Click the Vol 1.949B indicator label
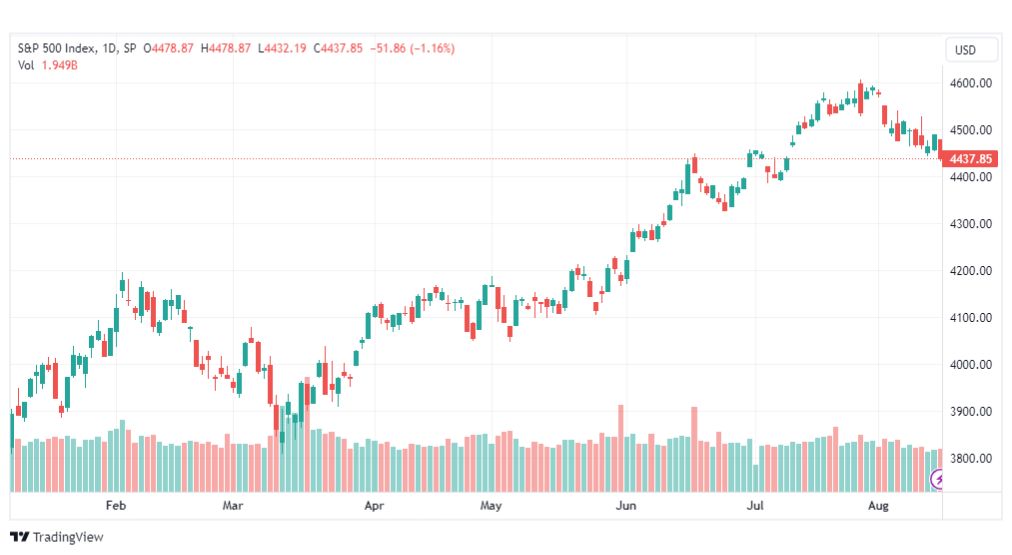 click(x=48, y=65)
